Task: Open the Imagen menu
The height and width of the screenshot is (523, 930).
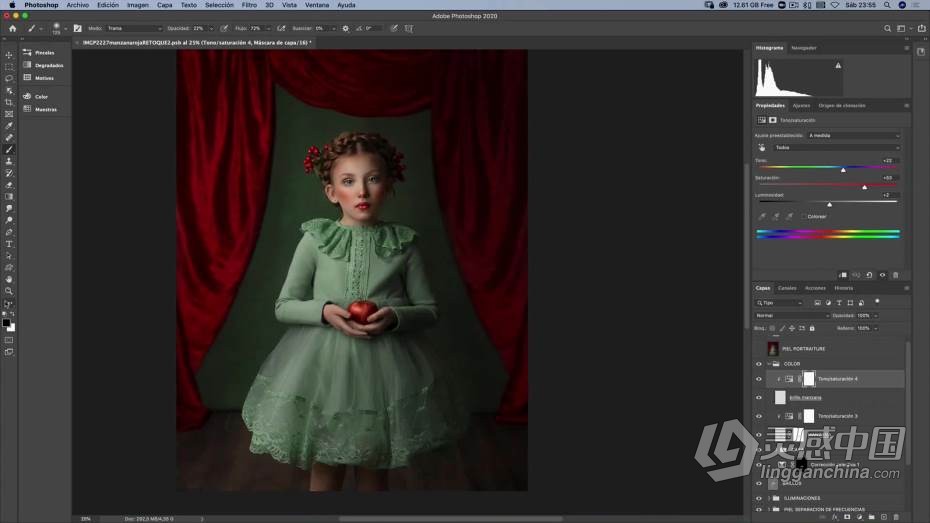Action: point(138,5)
